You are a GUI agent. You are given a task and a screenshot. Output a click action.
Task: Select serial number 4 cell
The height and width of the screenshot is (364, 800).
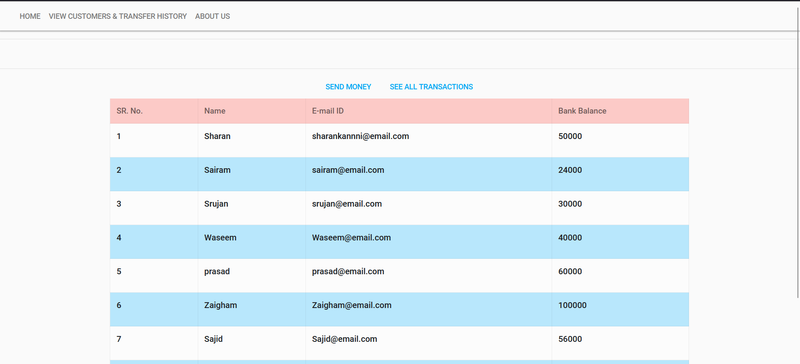tap(154, 241)
